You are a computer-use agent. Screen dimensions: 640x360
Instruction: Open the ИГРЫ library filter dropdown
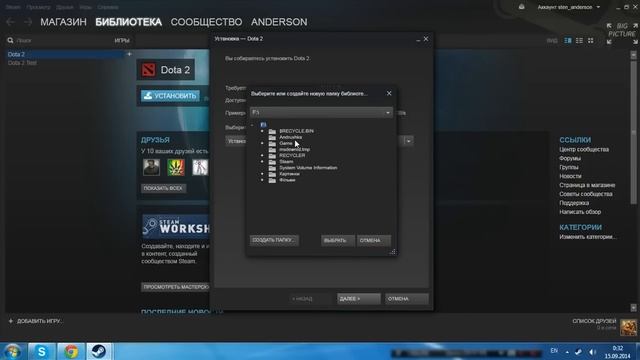(122, 40)
